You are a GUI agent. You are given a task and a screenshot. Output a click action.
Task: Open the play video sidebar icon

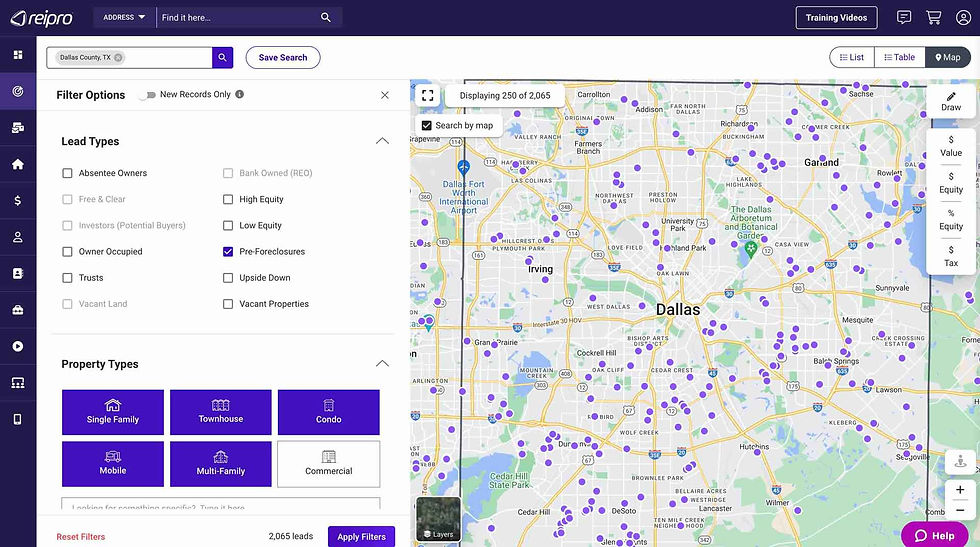pos(18,346)
